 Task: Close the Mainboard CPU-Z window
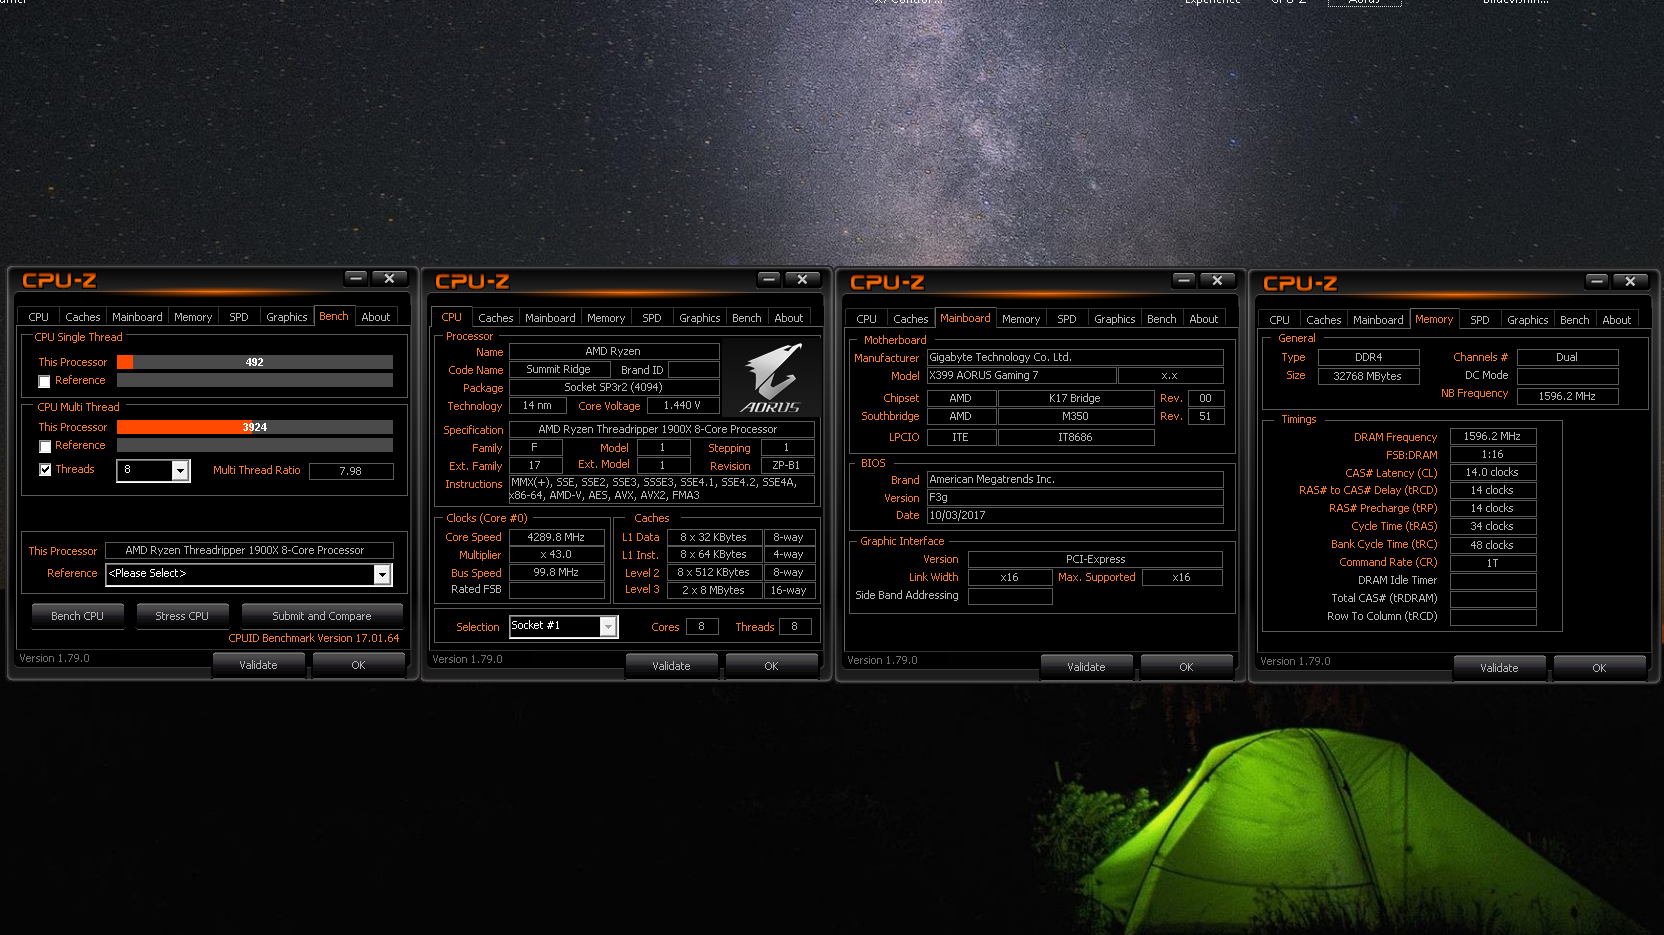(x=1218, y=280)
